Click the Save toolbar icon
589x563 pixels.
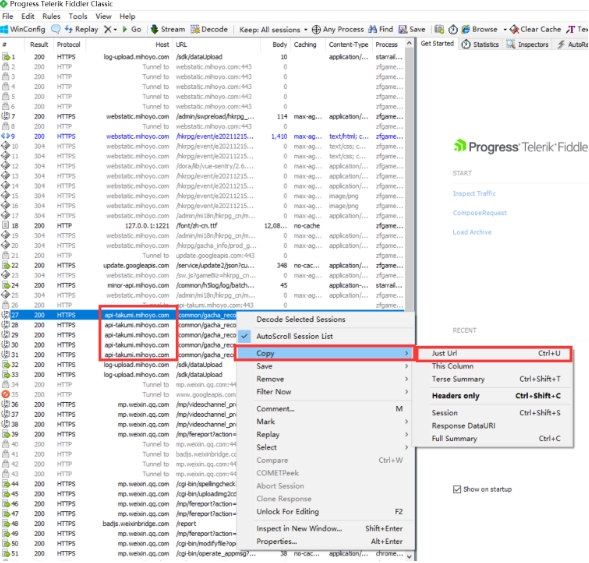click(x=403, y=29)
